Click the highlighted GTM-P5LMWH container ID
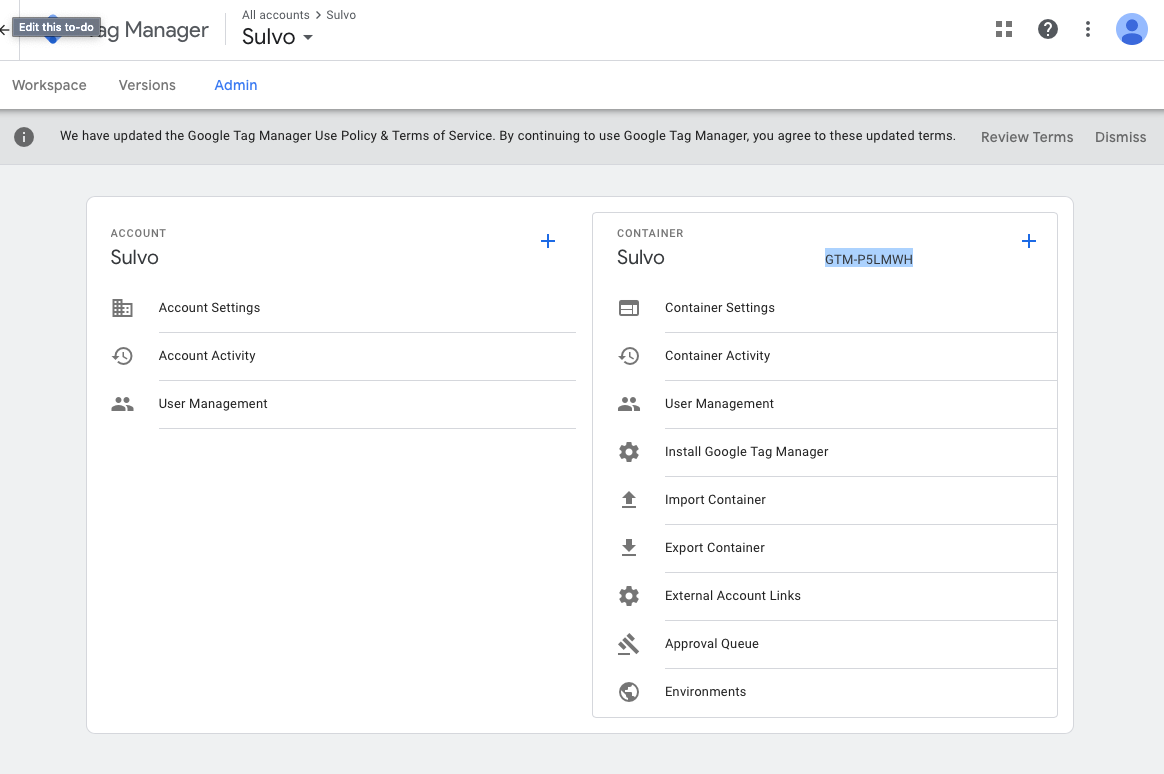Screen dimensions: 1164x774 click(x=869, y=259)
